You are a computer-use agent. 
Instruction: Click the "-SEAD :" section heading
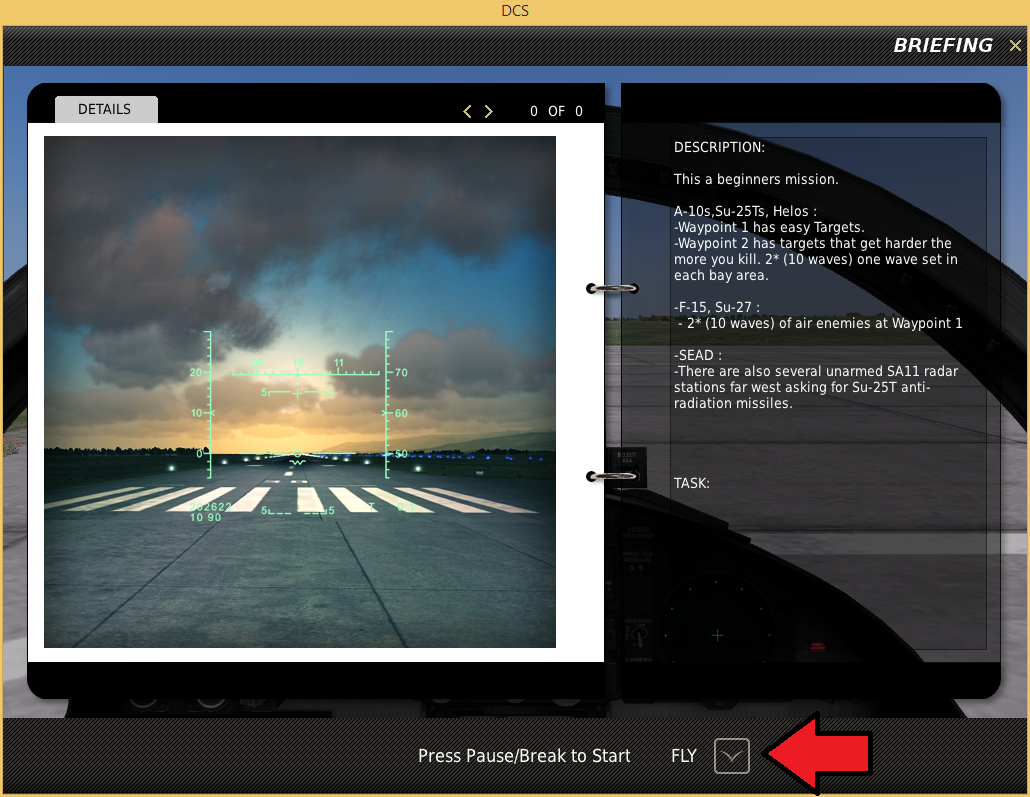[x=697, y=355]
